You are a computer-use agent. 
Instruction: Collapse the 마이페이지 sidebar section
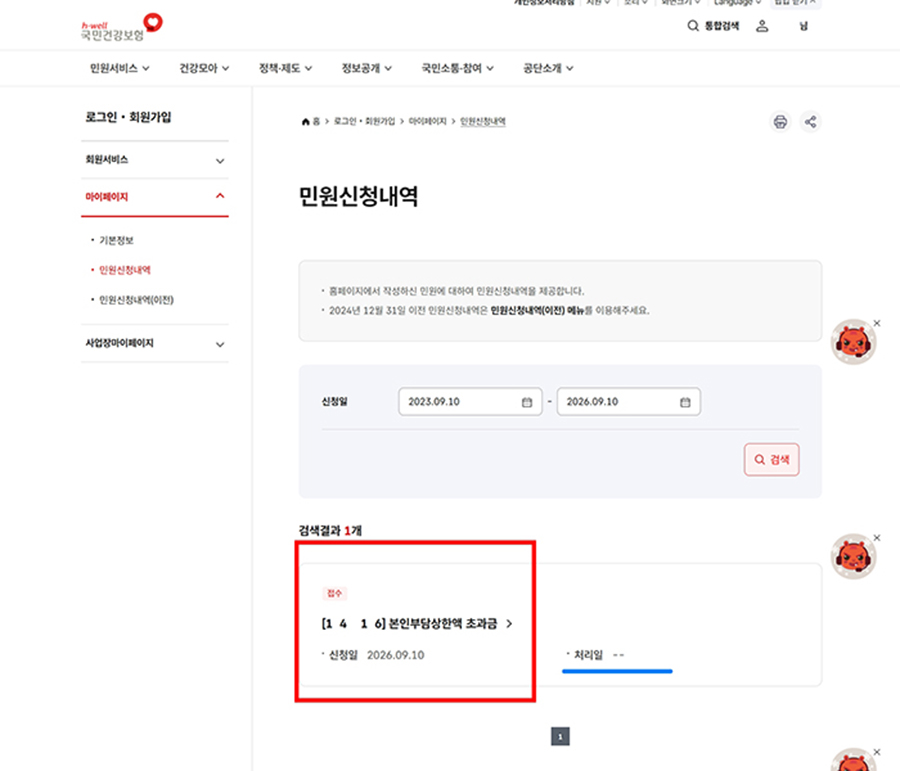155,197
